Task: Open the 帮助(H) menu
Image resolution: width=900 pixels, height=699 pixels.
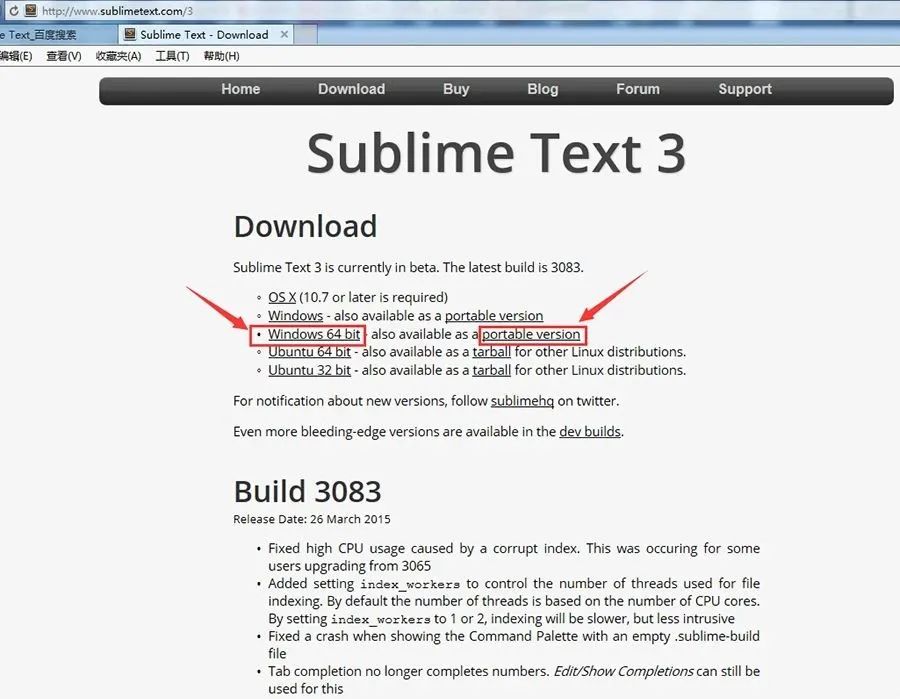Action: (x=222, y=56)
